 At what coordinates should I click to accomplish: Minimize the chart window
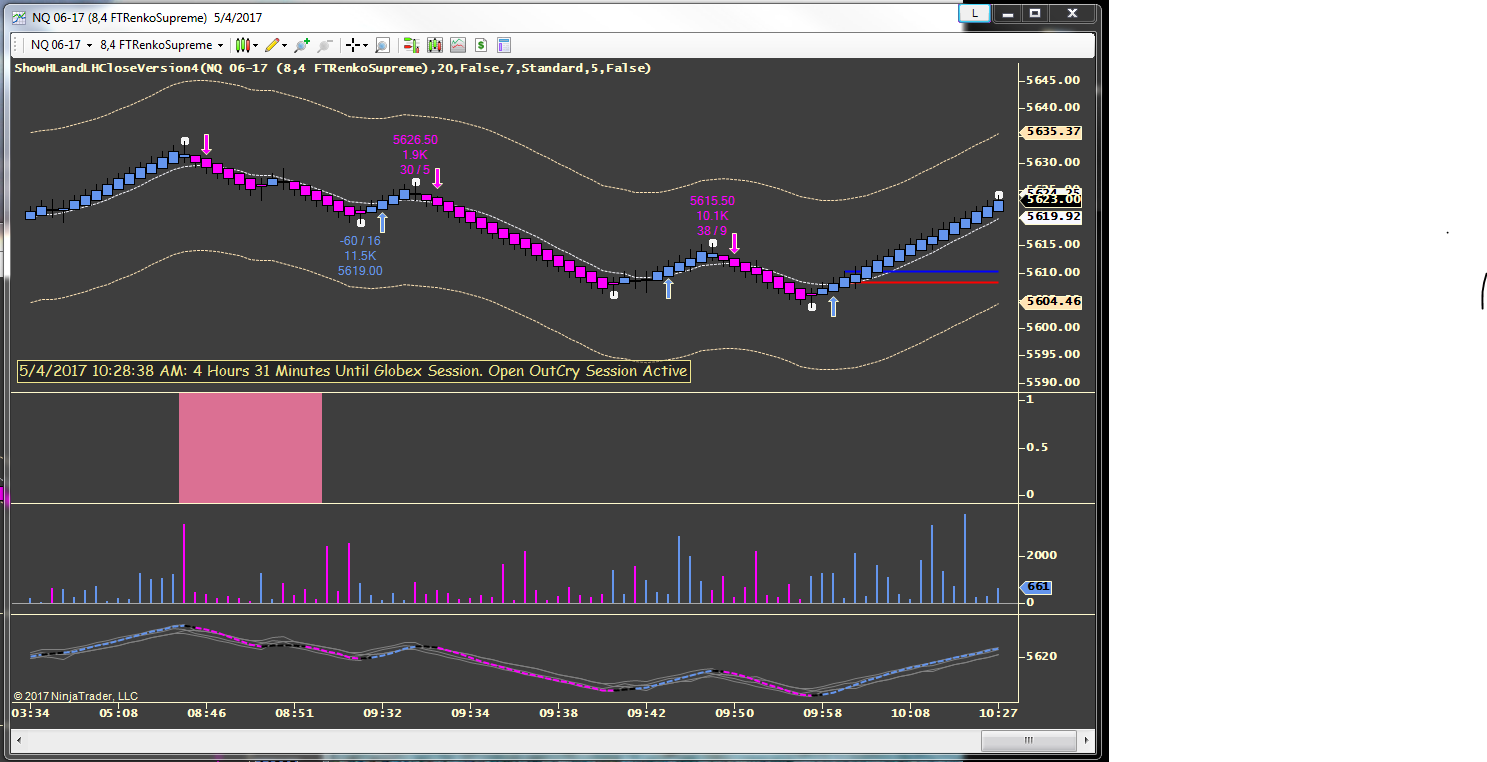pos(1006,14)
